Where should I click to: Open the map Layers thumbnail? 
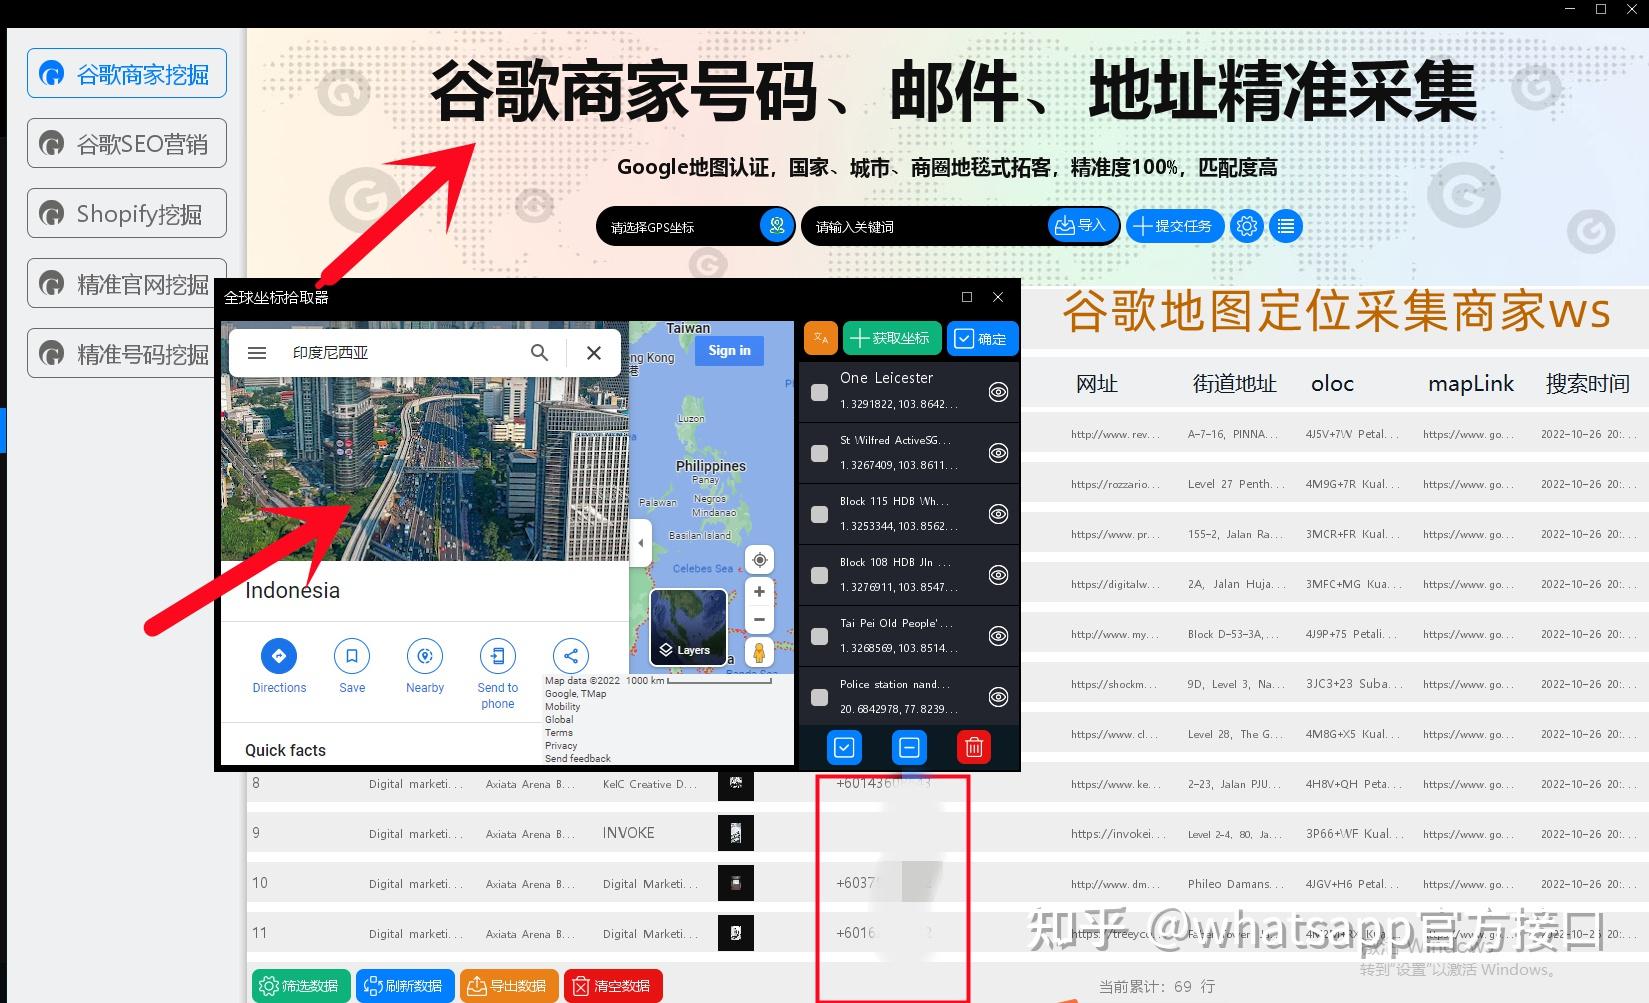coord(688,628)
